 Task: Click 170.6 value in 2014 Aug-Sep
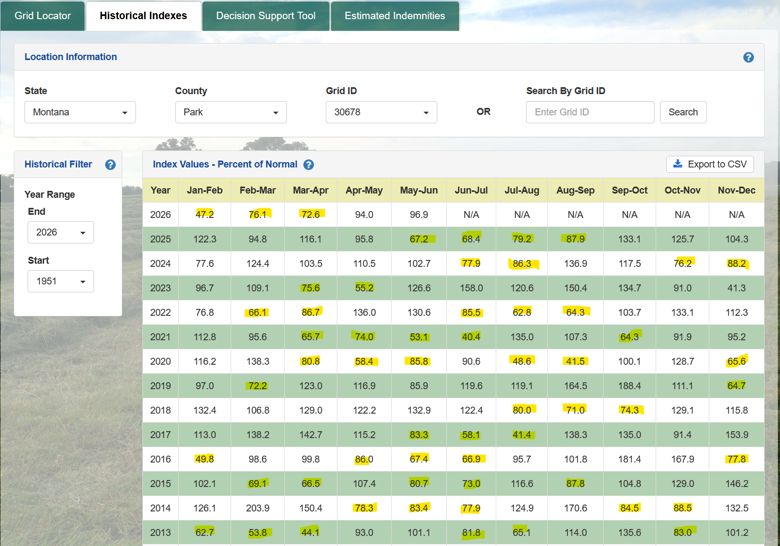pyautogui.click(x=576, y=508)
